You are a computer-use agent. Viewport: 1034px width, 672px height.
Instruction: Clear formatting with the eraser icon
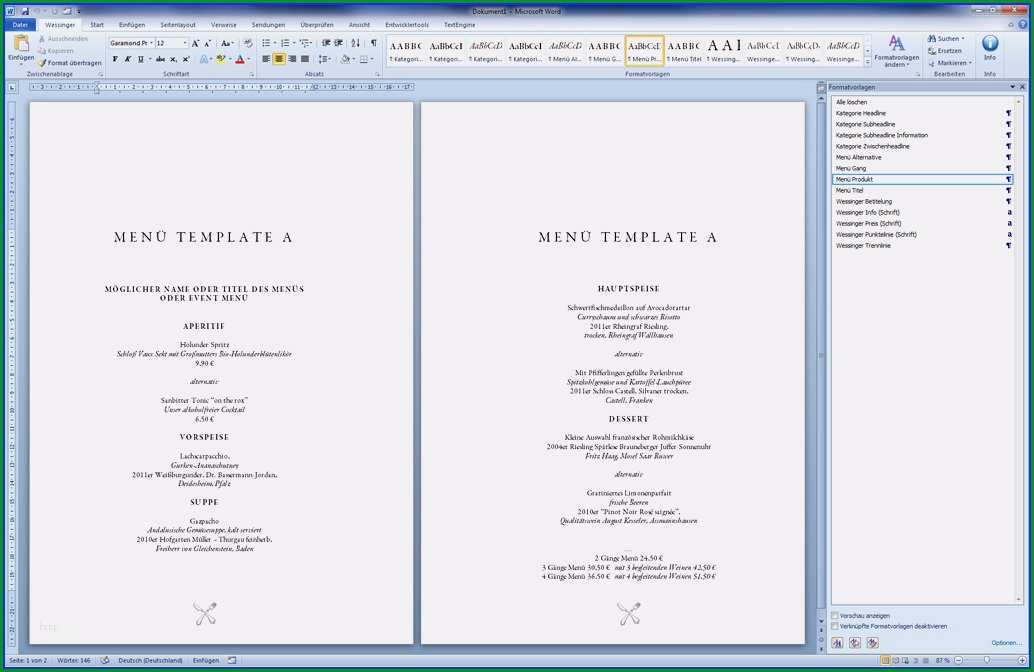pyautogui.click(x=248, y=44)
